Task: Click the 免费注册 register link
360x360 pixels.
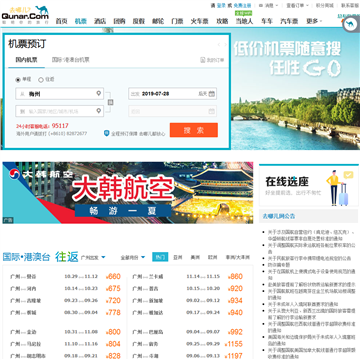Action: (x=242, y=5)
